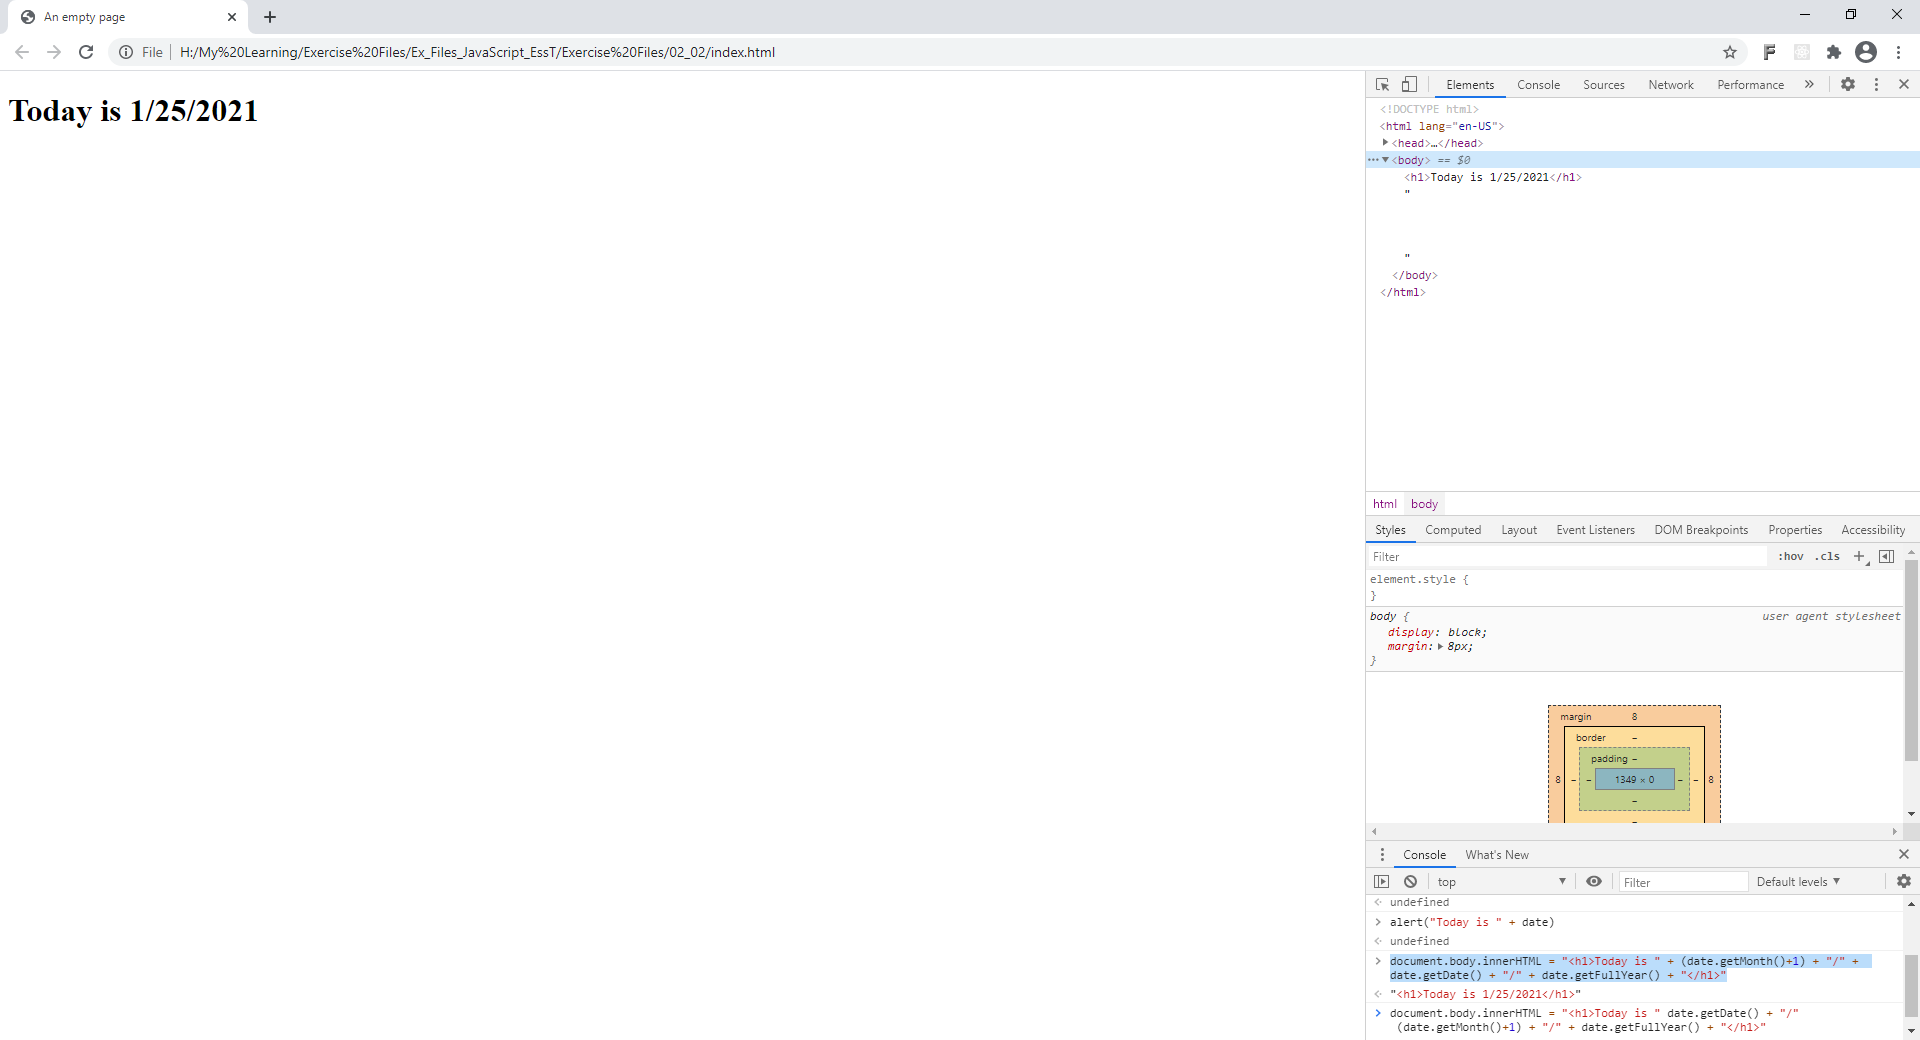Open the DOM Breakpoints pane tab
1920x1040 pixels.
click(x=1701, y=530)
